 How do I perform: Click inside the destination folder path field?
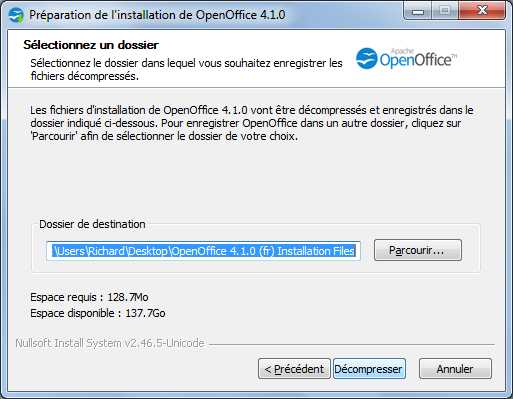(x=203, y=251)
